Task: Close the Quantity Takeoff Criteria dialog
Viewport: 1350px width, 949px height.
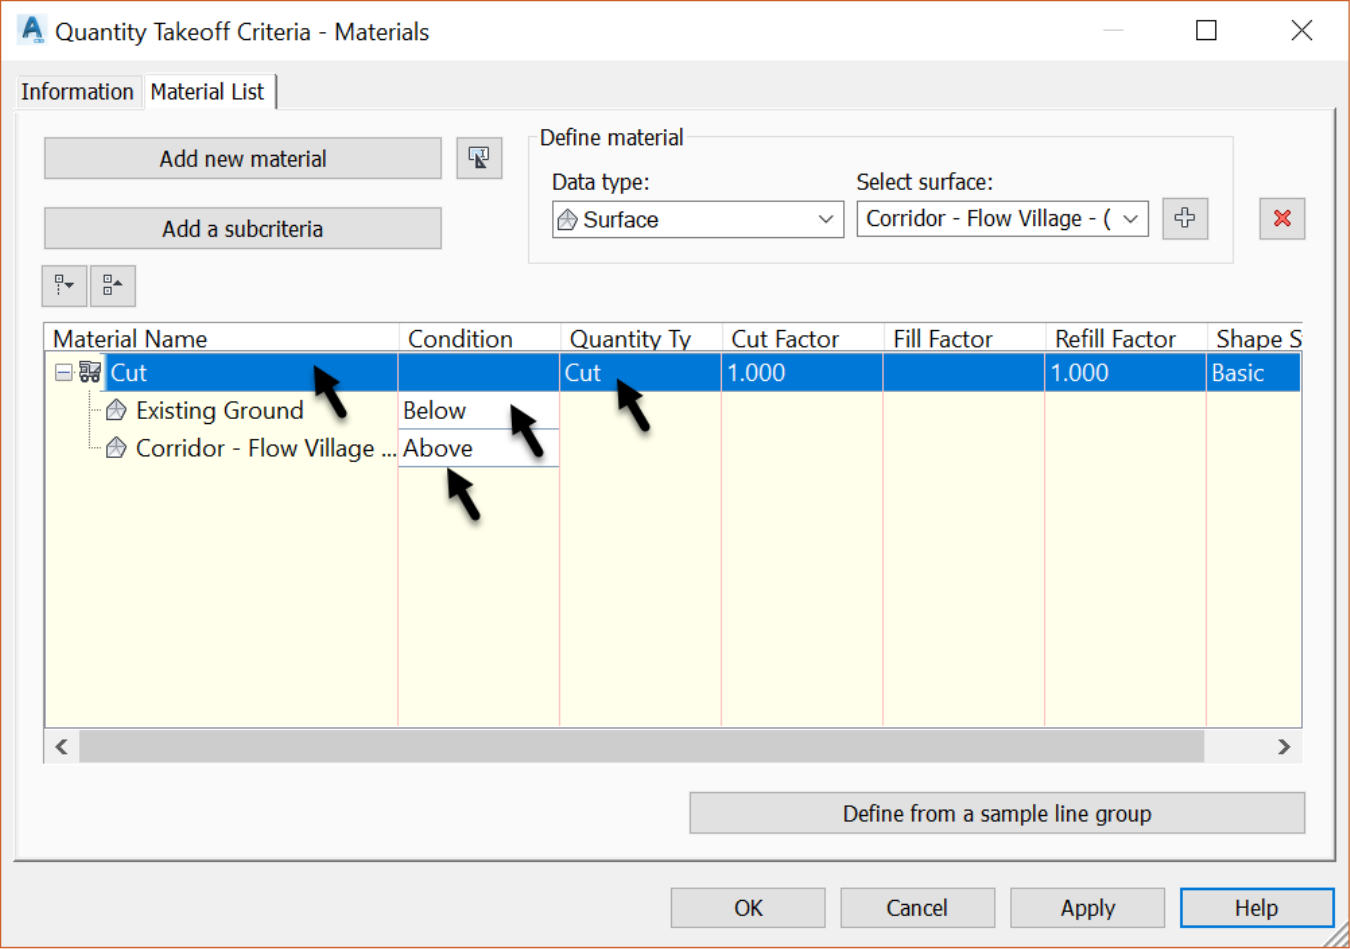Action: (1301, 30)
